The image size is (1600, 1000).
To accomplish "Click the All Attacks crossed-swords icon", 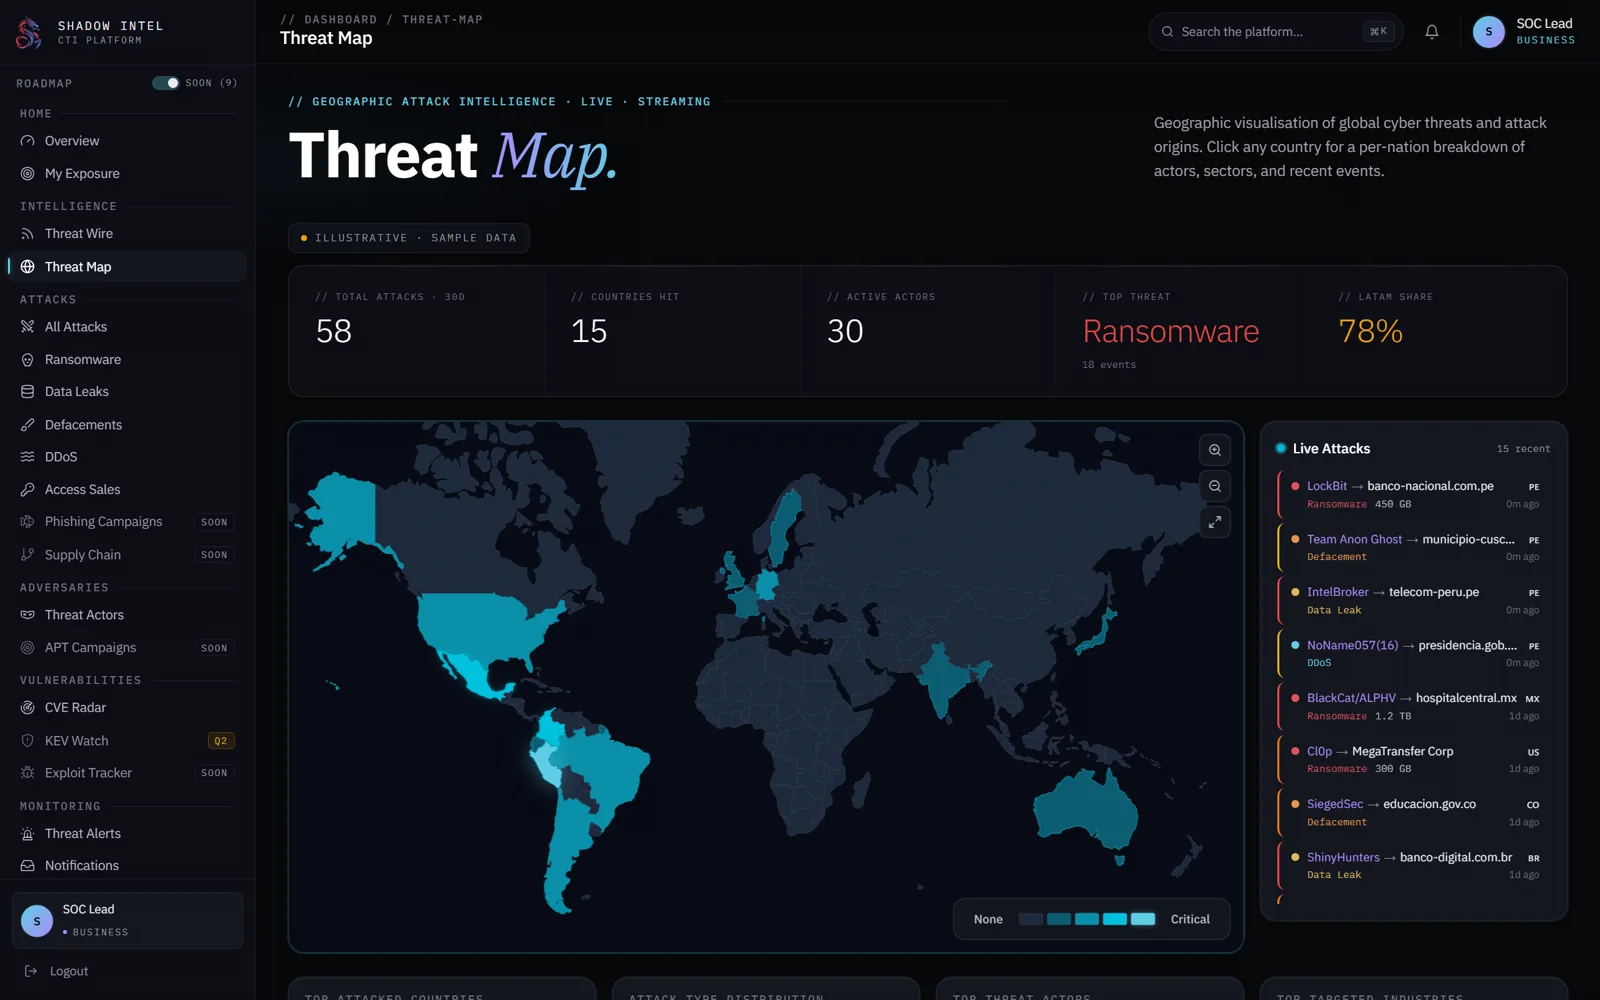I will [x=28, y=327].
